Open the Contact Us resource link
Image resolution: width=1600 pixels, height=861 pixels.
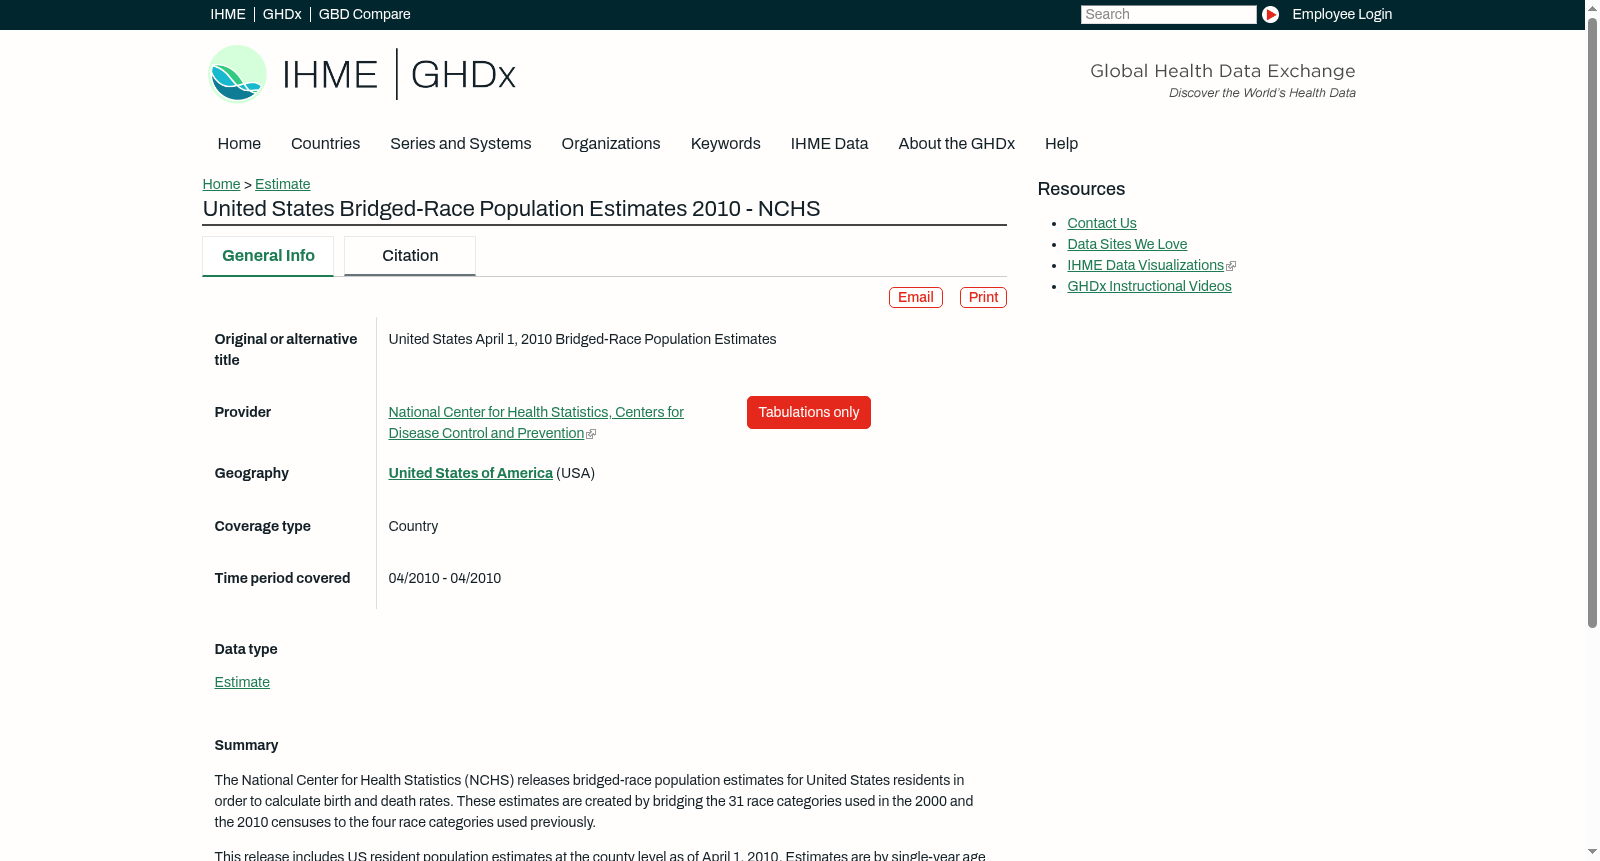point(1102,224)
